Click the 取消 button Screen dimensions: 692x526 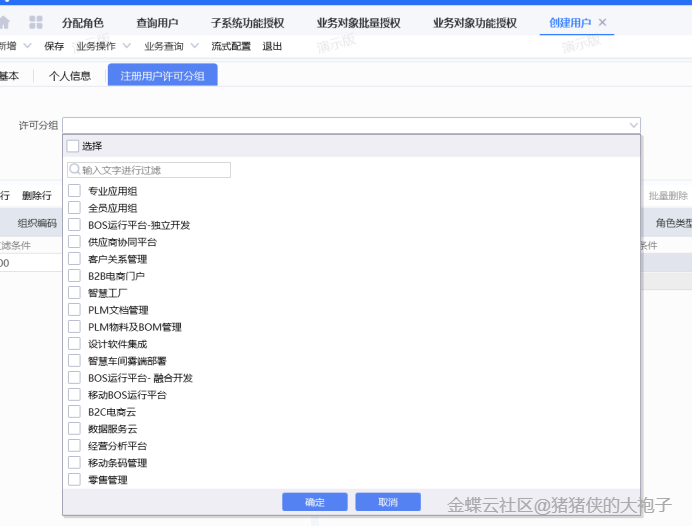(x=388, y=502)
